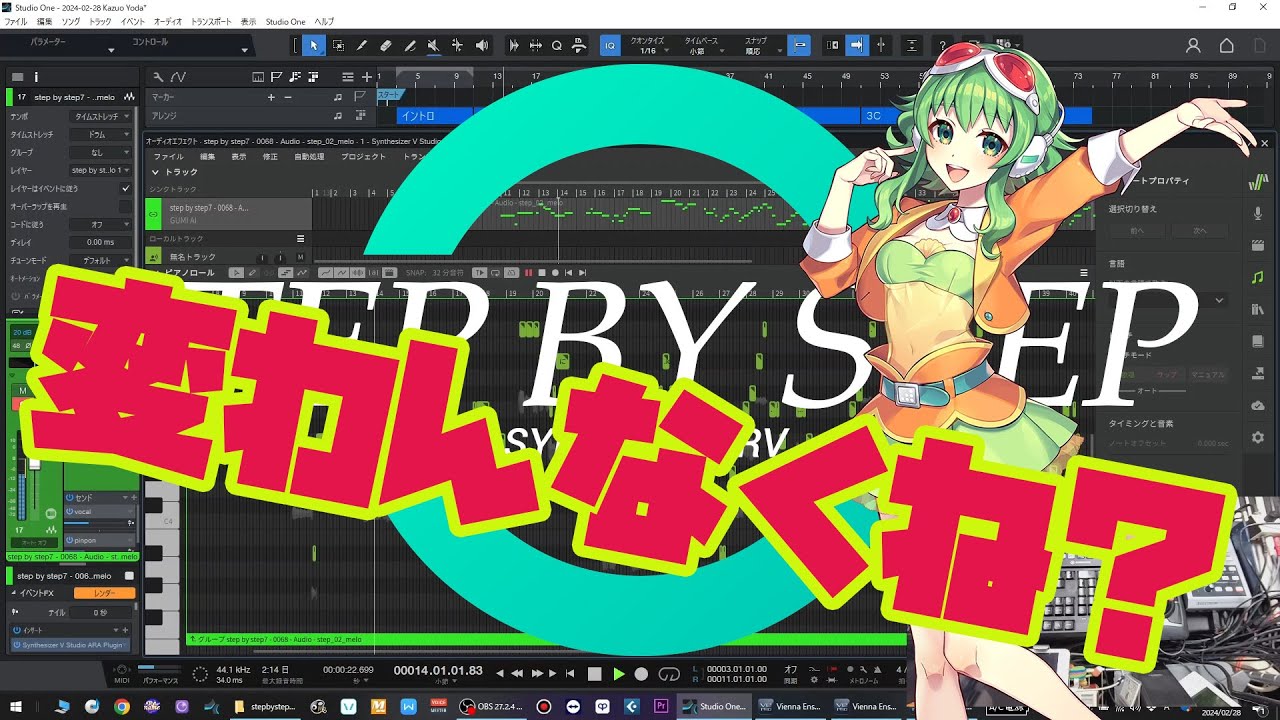
Task: Click the レンダー button
Action: pos(104,593)
